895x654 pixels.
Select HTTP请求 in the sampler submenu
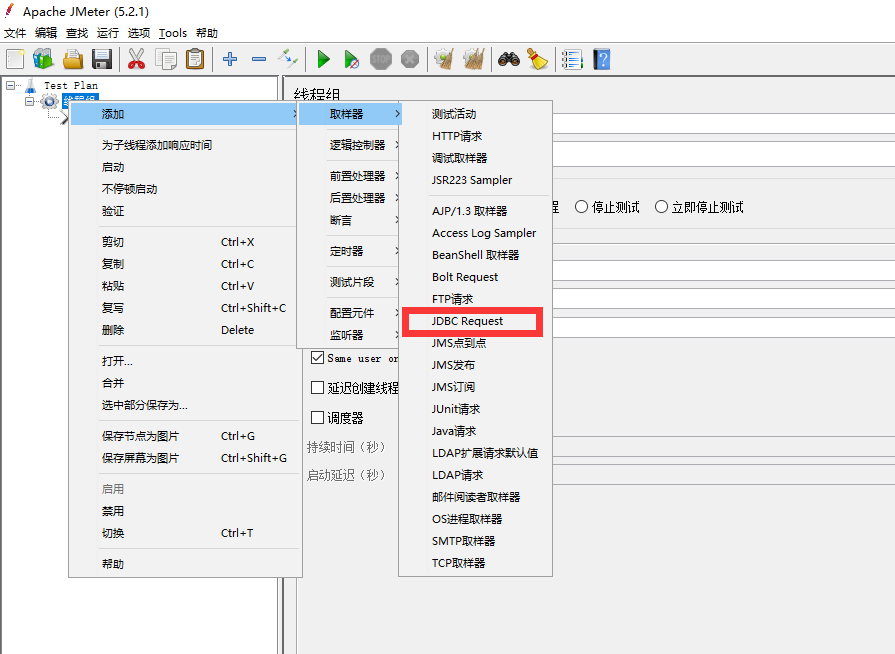pos(457,136)
